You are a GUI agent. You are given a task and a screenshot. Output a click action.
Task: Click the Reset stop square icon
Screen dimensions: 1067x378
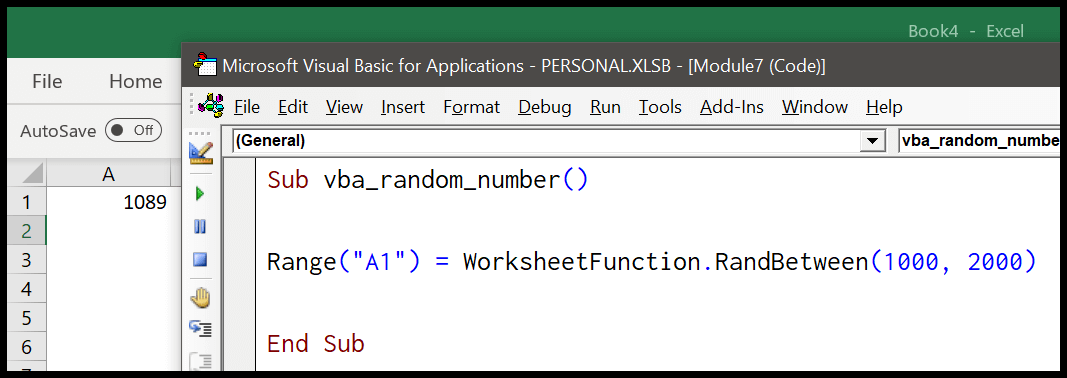click(200, 259)
